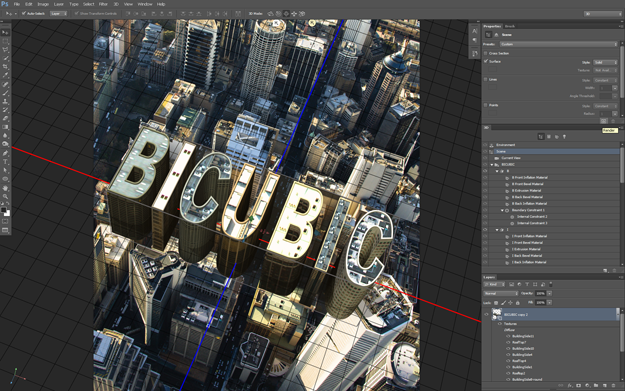
Task: Toggle Auto-Select checkbox in options bar
Action: (x=24, y=14)
